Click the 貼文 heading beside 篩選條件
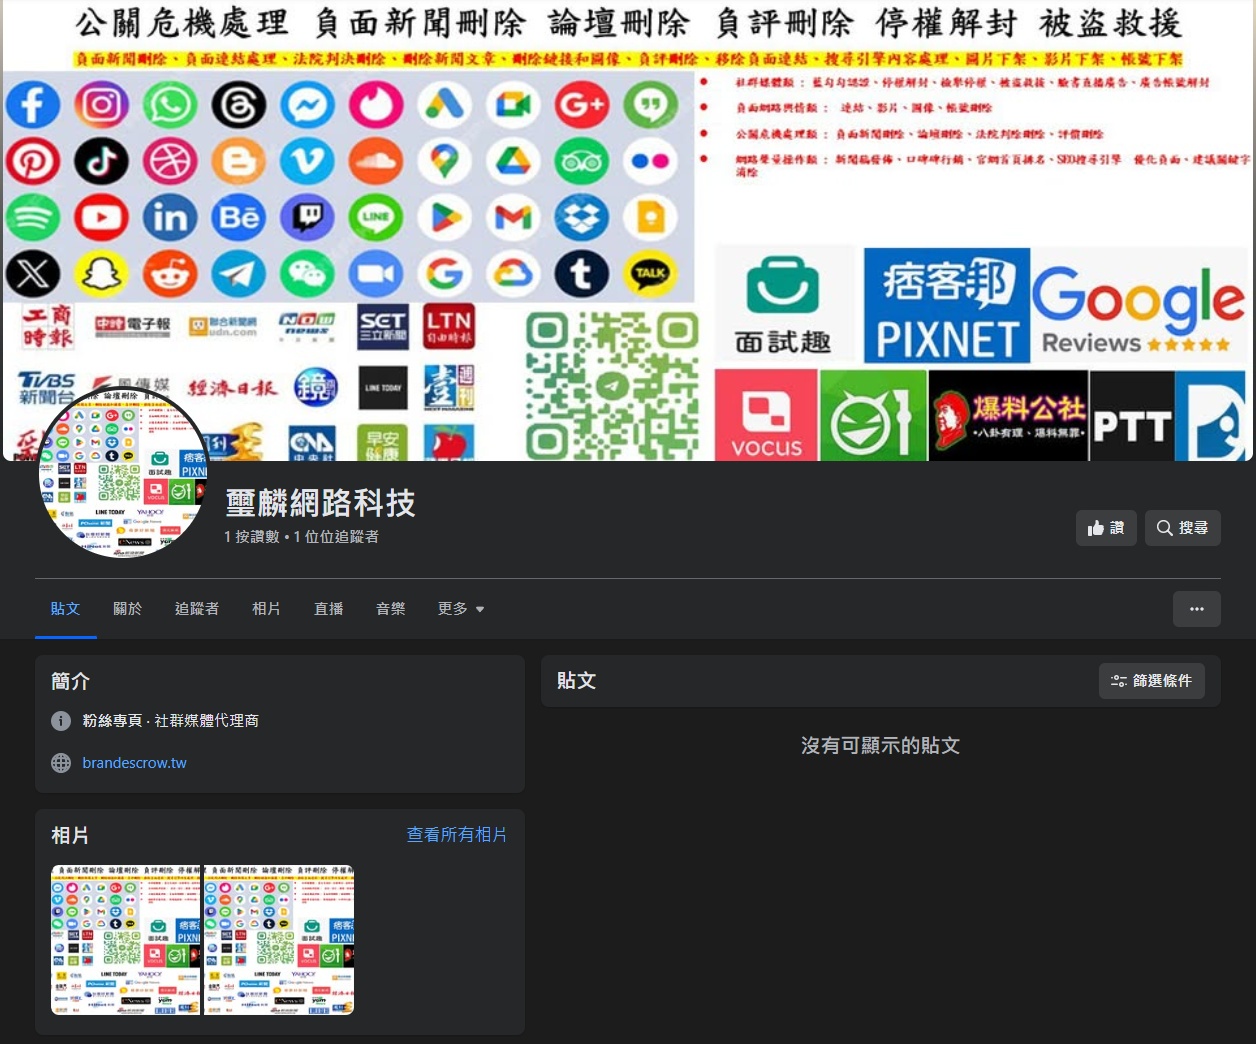Screen dimensions: 1256x1044 577,681
